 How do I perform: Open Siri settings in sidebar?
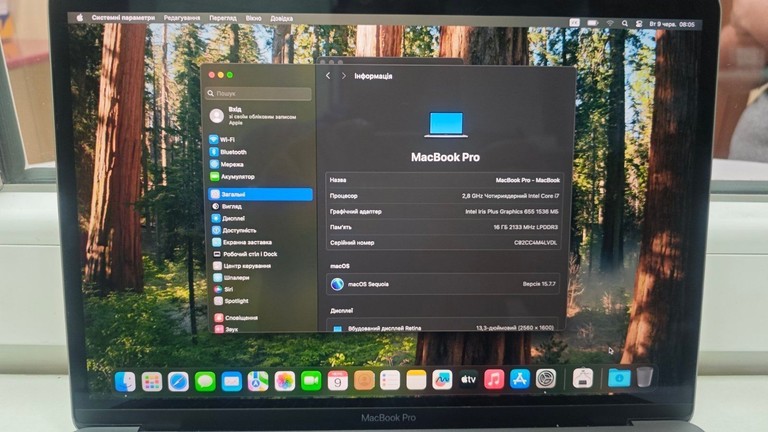point(223,289)
